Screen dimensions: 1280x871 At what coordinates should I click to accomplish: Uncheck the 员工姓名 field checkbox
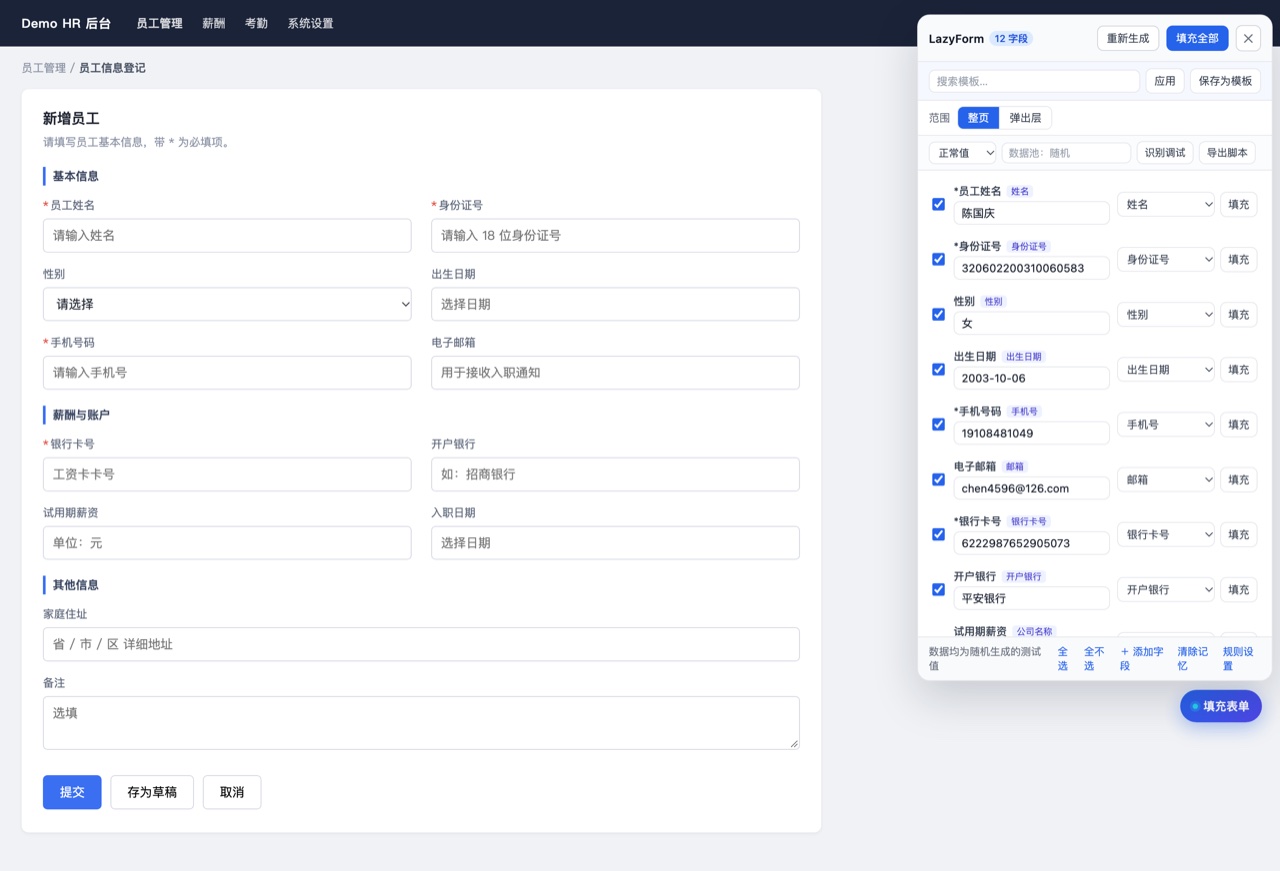(938, 204)
